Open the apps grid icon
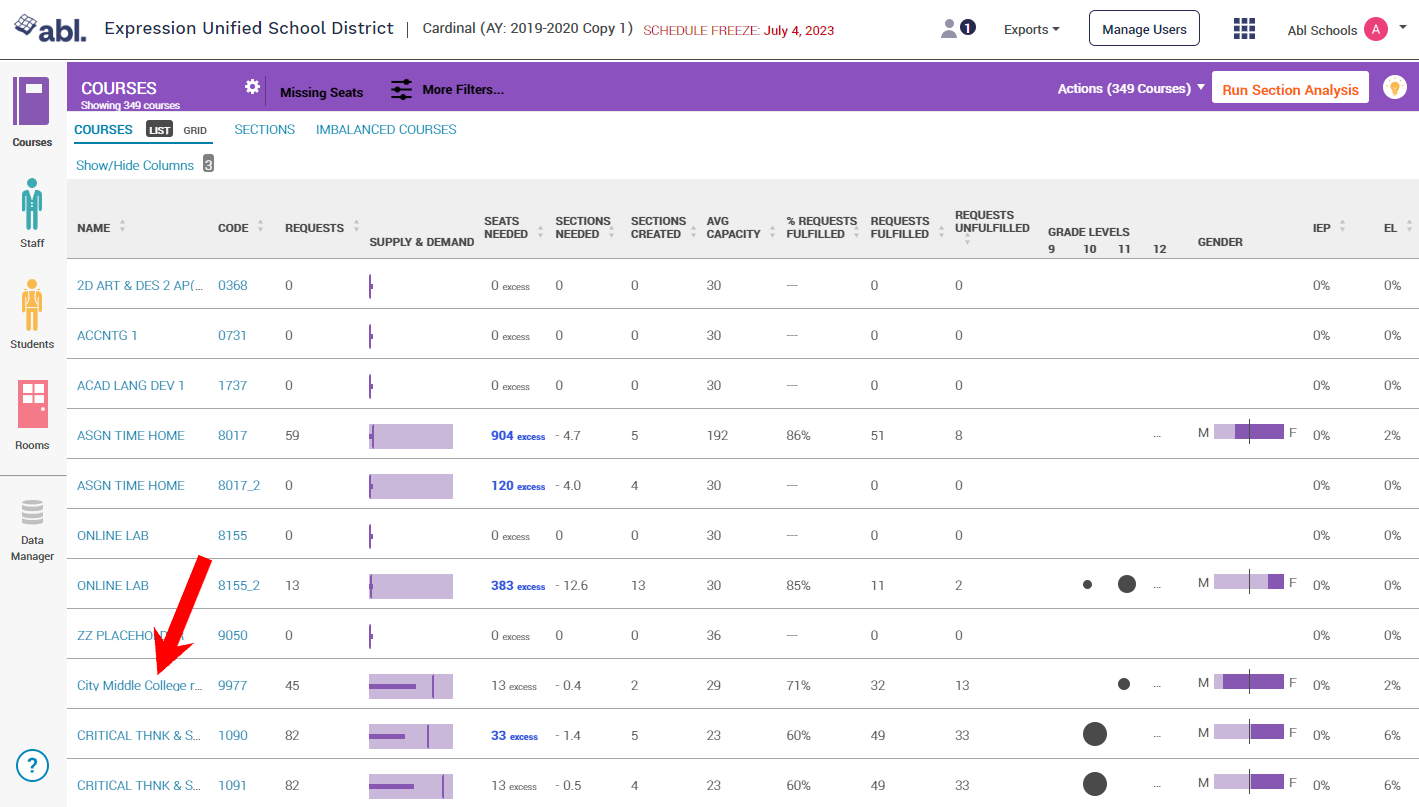1419x807 pixels. [1244, 30]
